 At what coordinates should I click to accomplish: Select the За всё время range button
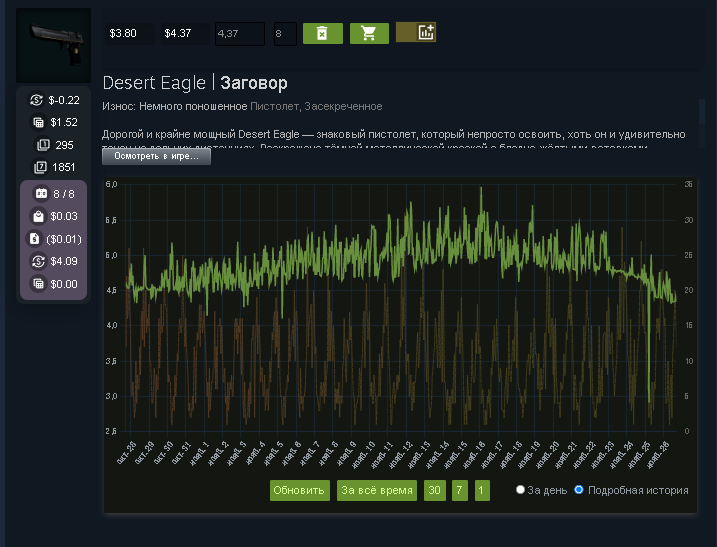pyautogui.click(x=377, y=490)
